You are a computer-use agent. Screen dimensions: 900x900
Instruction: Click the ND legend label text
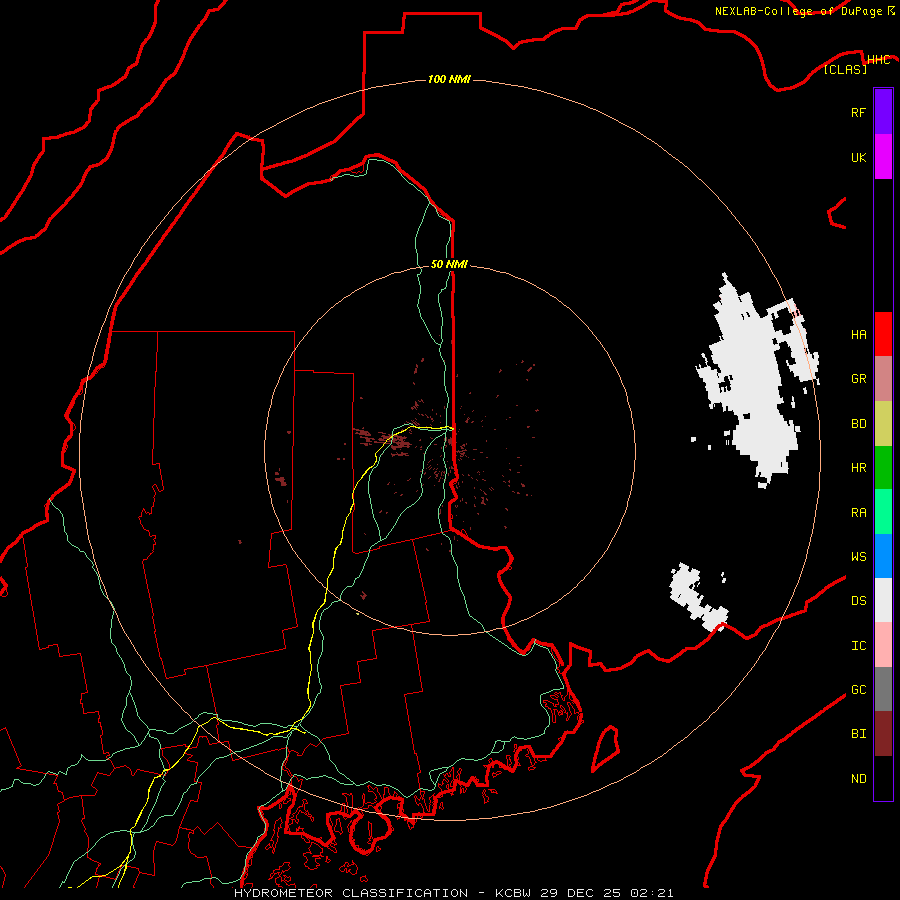click(858, 779)
